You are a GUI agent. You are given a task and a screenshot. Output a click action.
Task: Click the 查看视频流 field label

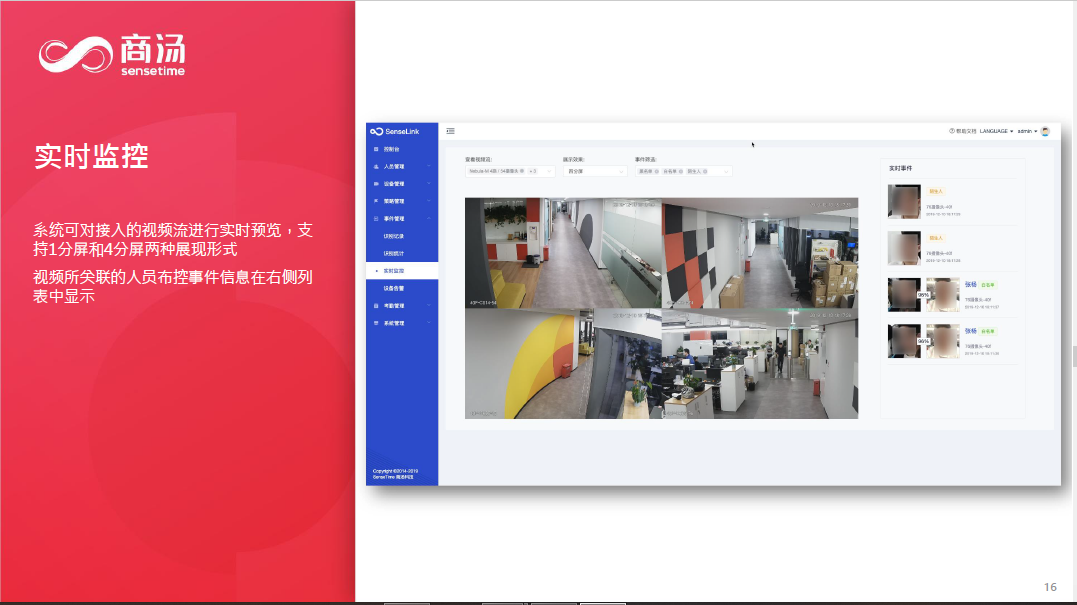click(478, 159)
